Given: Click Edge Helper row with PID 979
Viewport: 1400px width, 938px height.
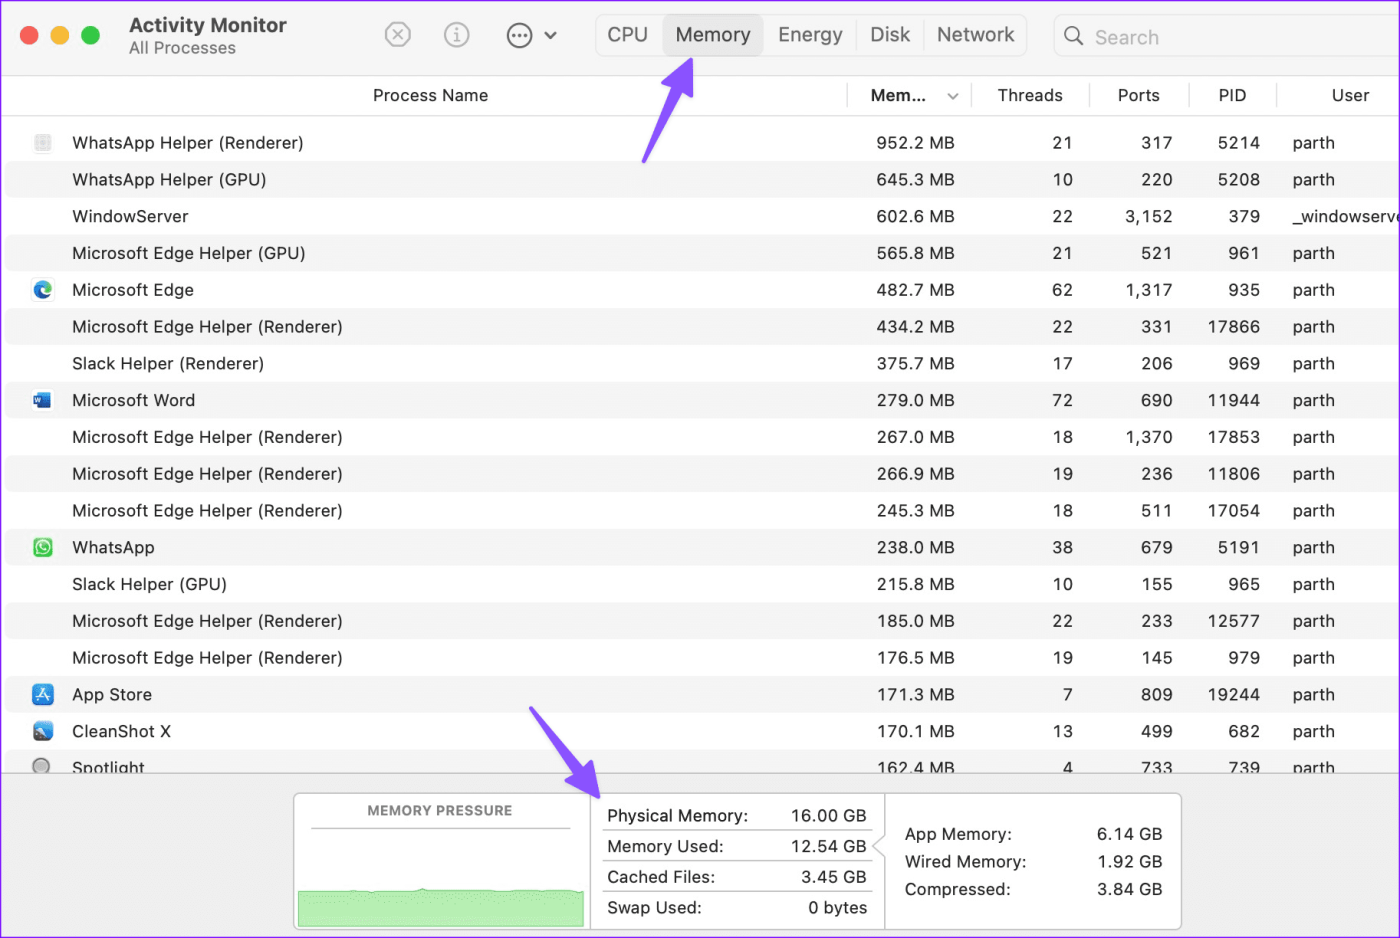Looking at the screenshot, I should 702,657.
